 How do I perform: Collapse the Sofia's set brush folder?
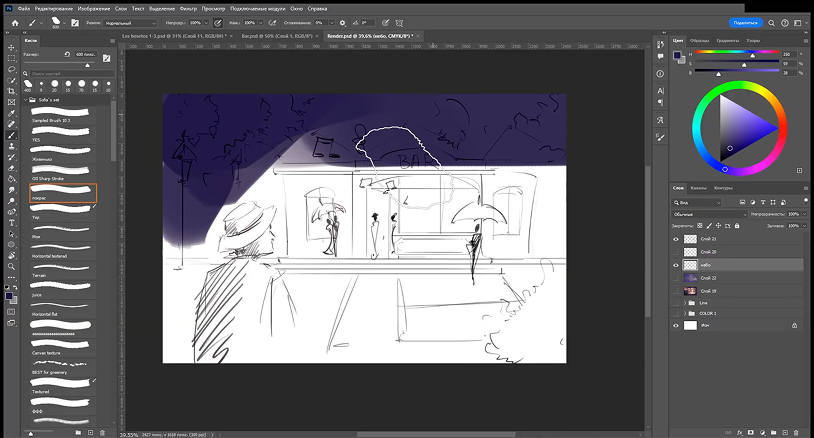[x=25, y=101]
